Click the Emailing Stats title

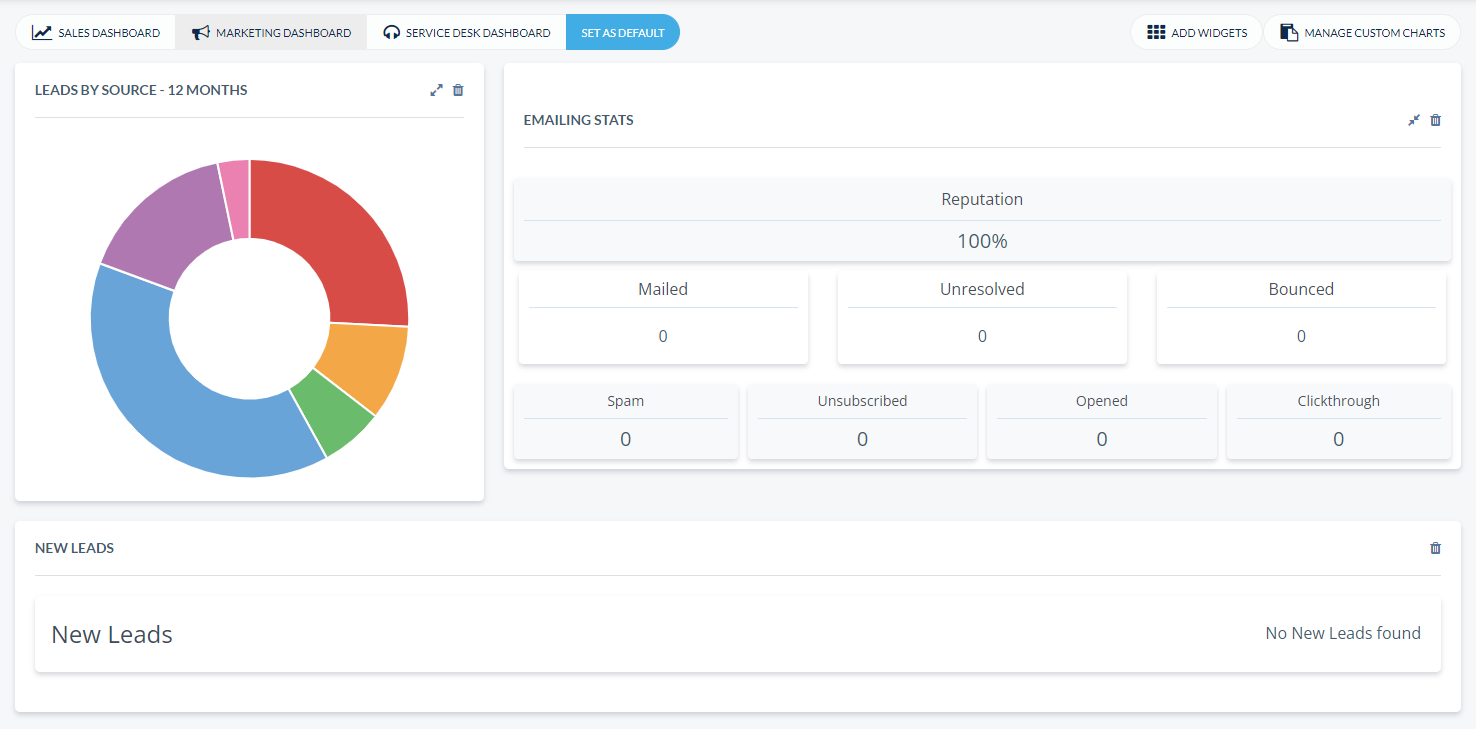[579, 120]
